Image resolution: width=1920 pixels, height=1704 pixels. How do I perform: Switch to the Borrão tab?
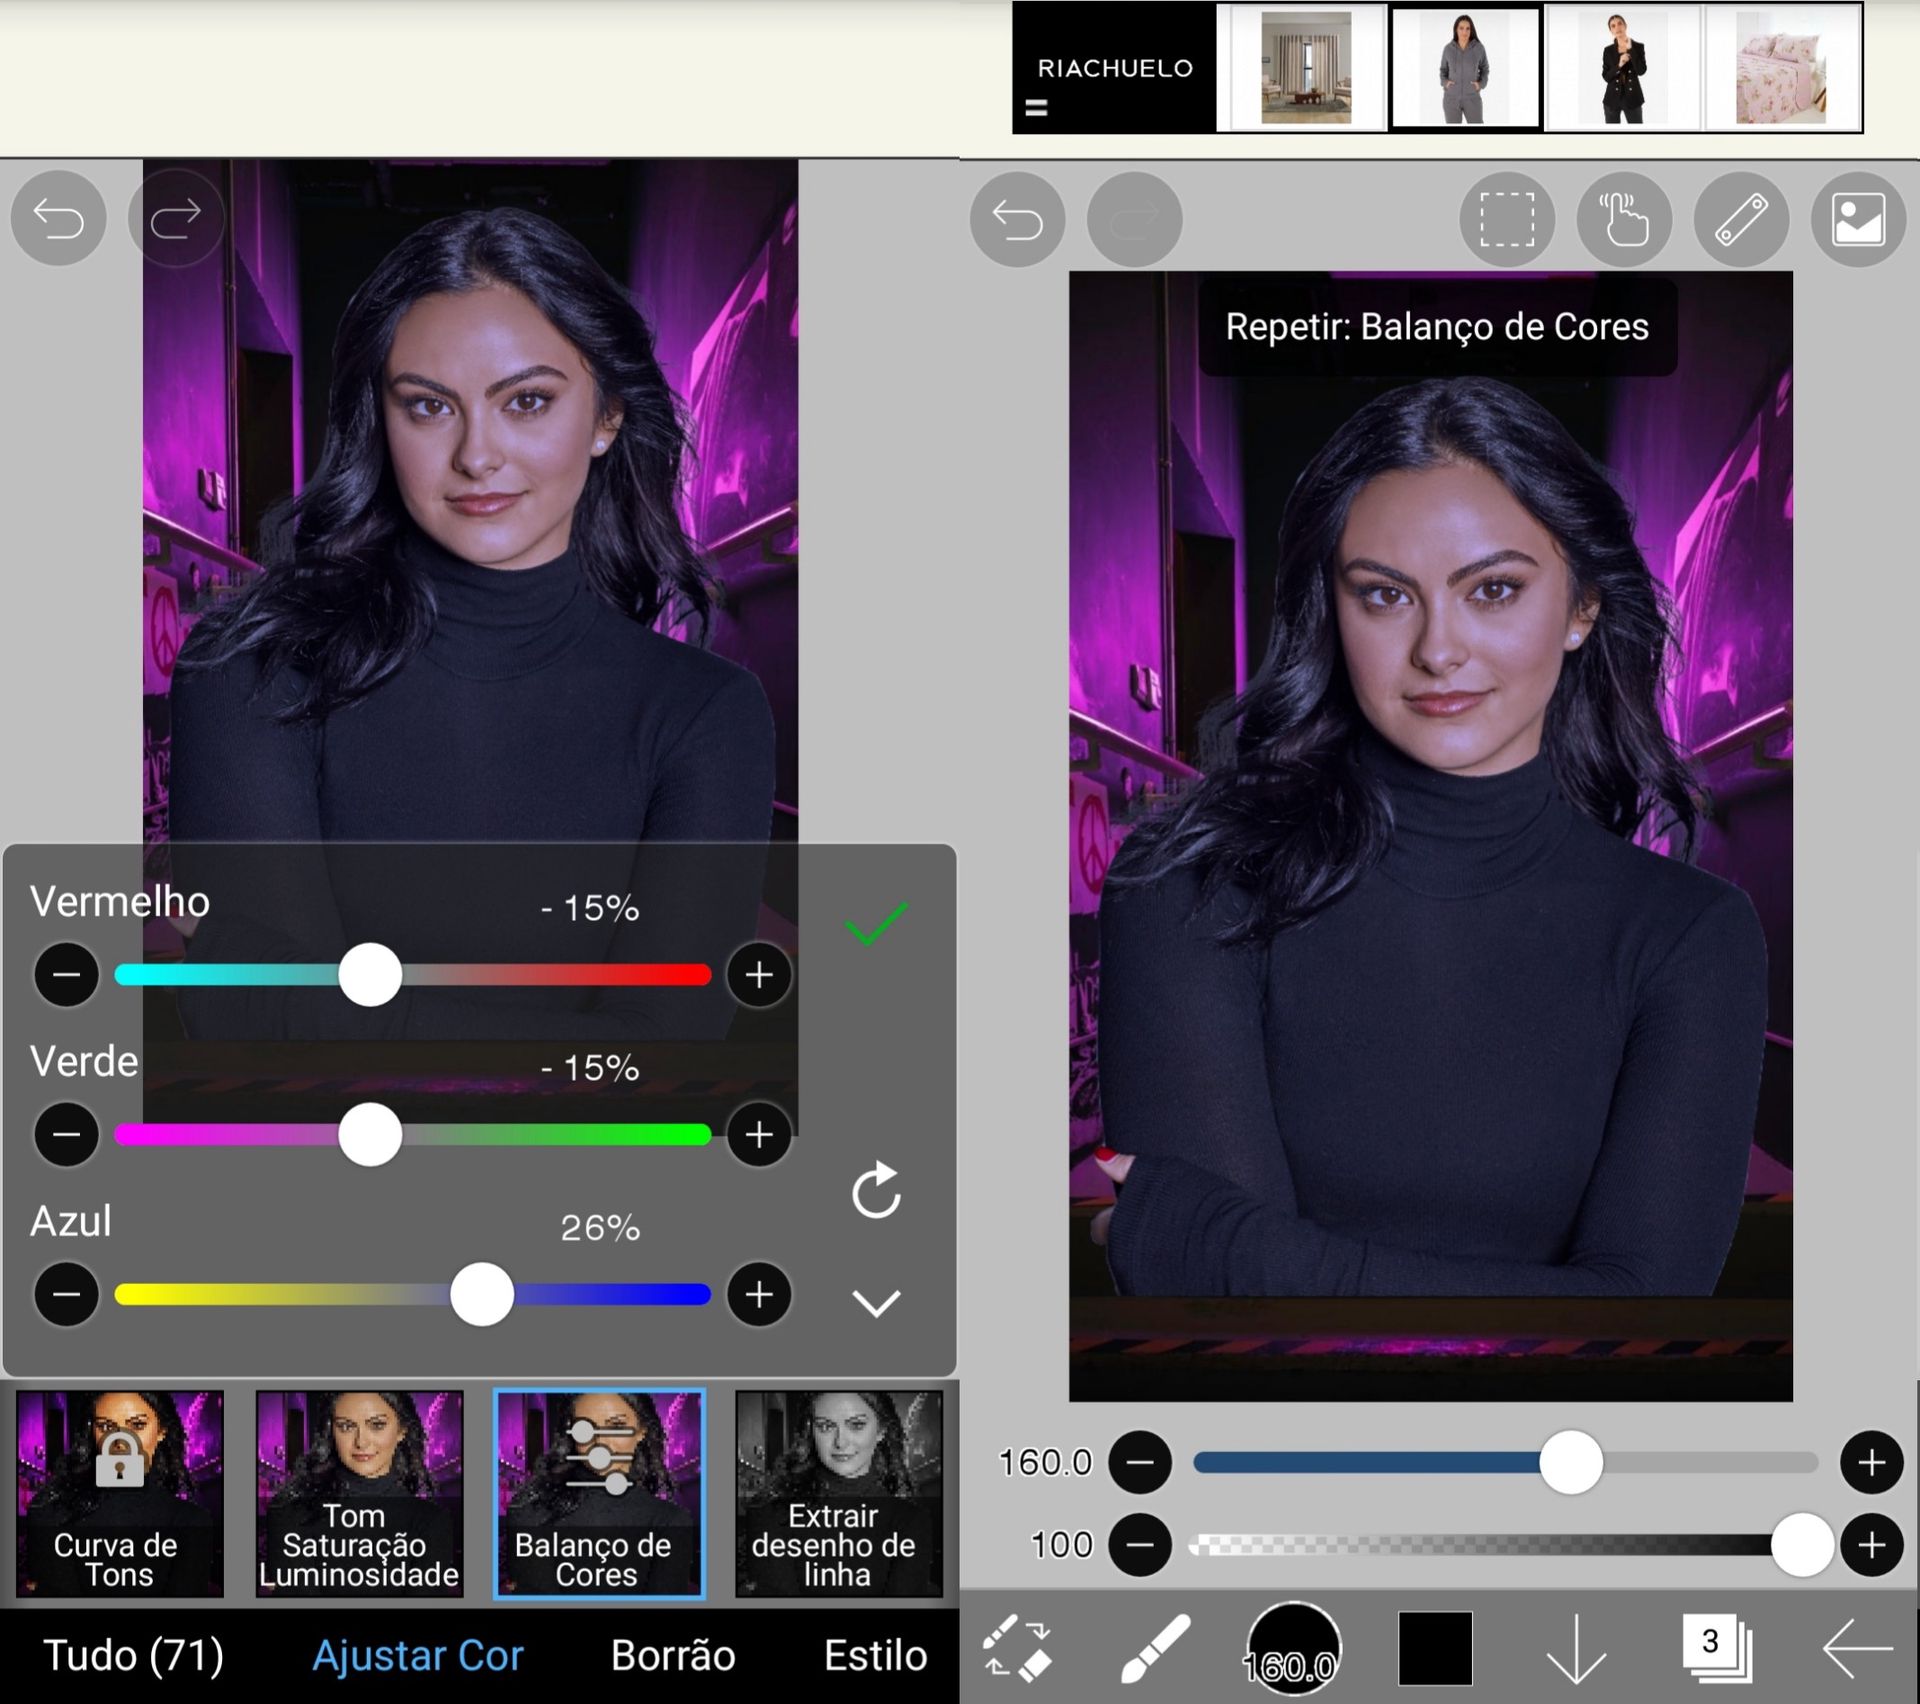[x=673, y=1655]
